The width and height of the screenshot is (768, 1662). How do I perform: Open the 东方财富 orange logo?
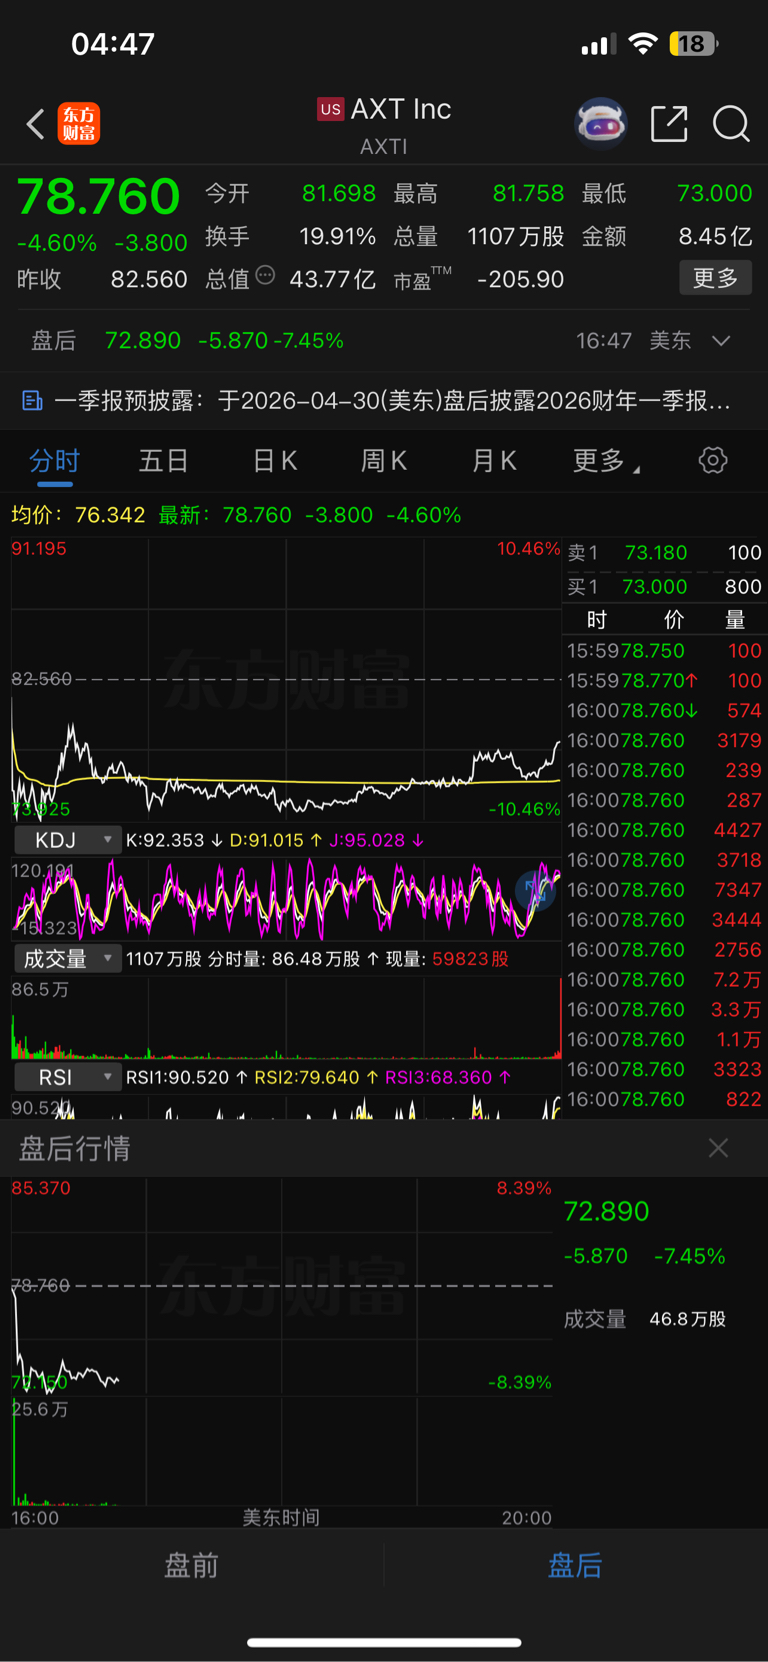coord(79,124)
